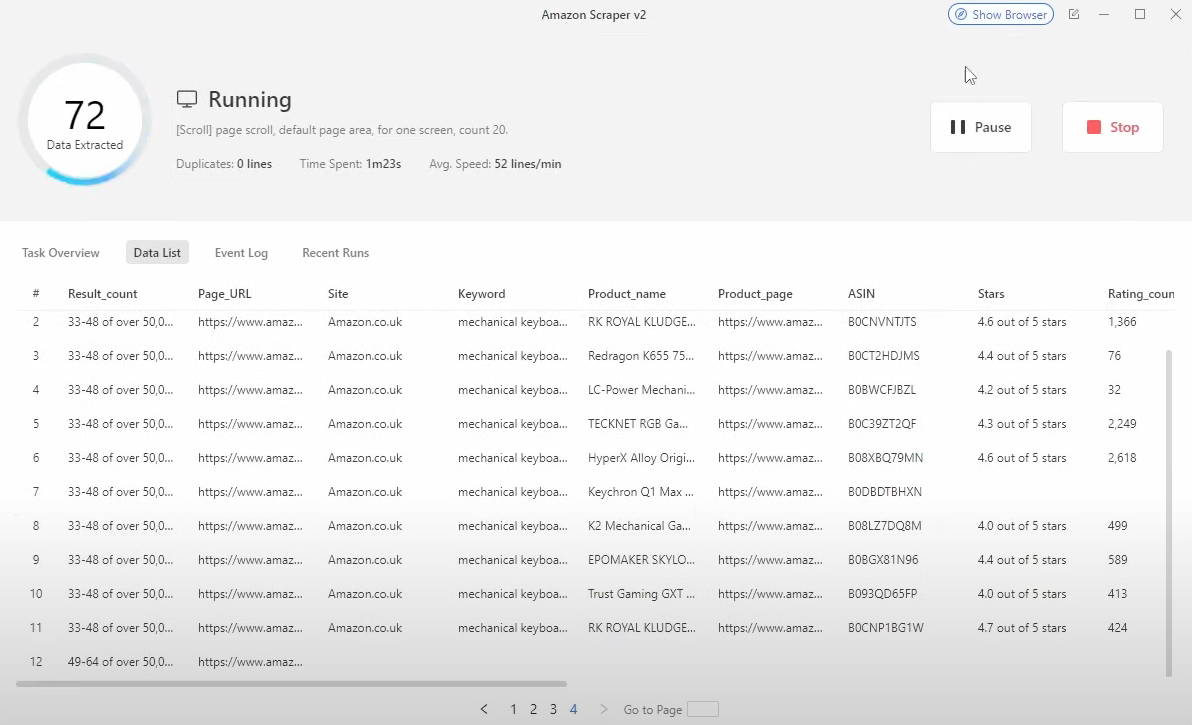
Task: Switch to the Event Log tab
Action: (241, 252)
